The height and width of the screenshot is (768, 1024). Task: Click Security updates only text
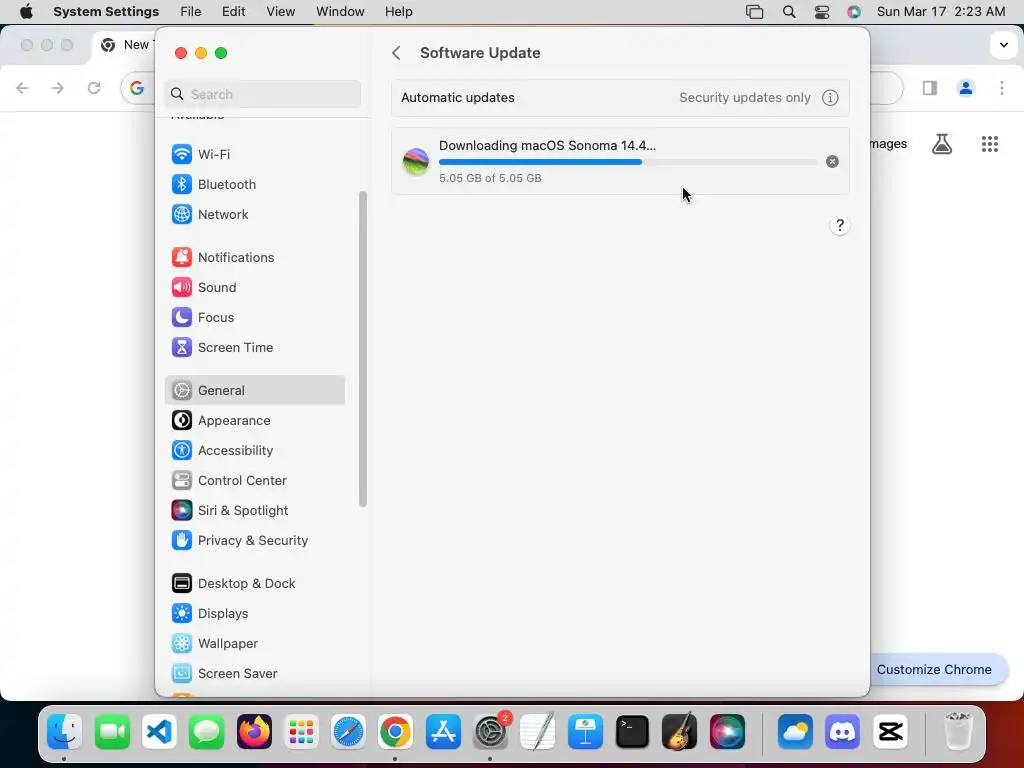[x=744, y=98]
